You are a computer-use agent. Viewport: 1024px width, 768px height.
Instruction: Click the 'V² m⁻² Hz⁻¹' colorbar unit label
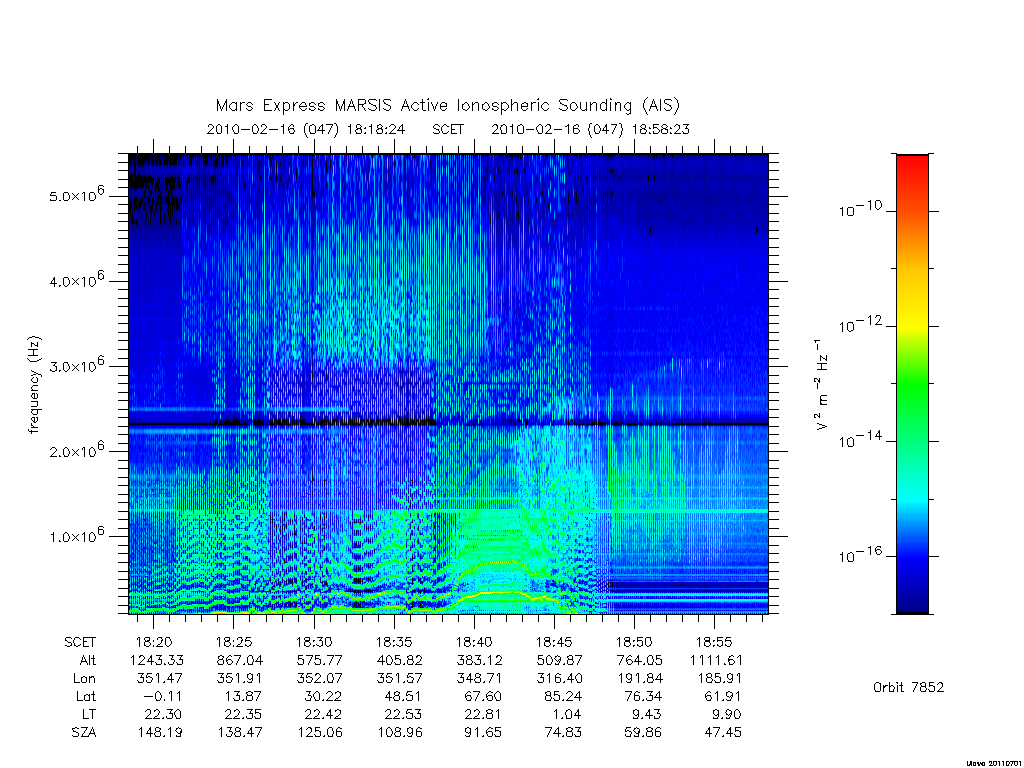[822, 385]
